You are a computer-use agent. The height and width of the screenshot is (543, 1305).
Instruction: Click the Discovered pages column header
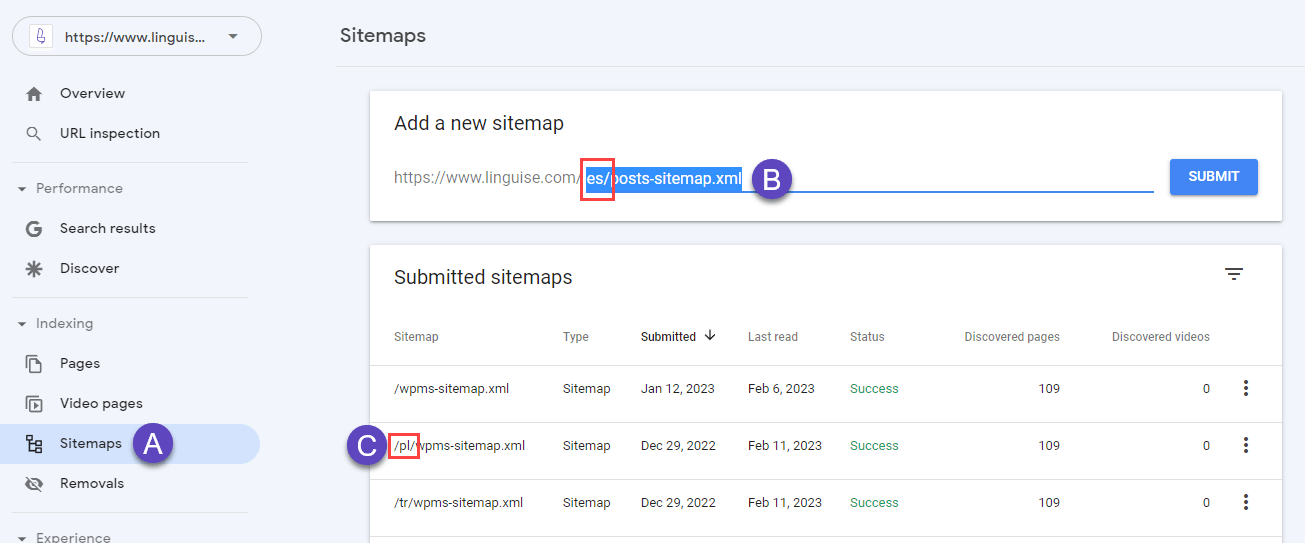coord(1012,337)
